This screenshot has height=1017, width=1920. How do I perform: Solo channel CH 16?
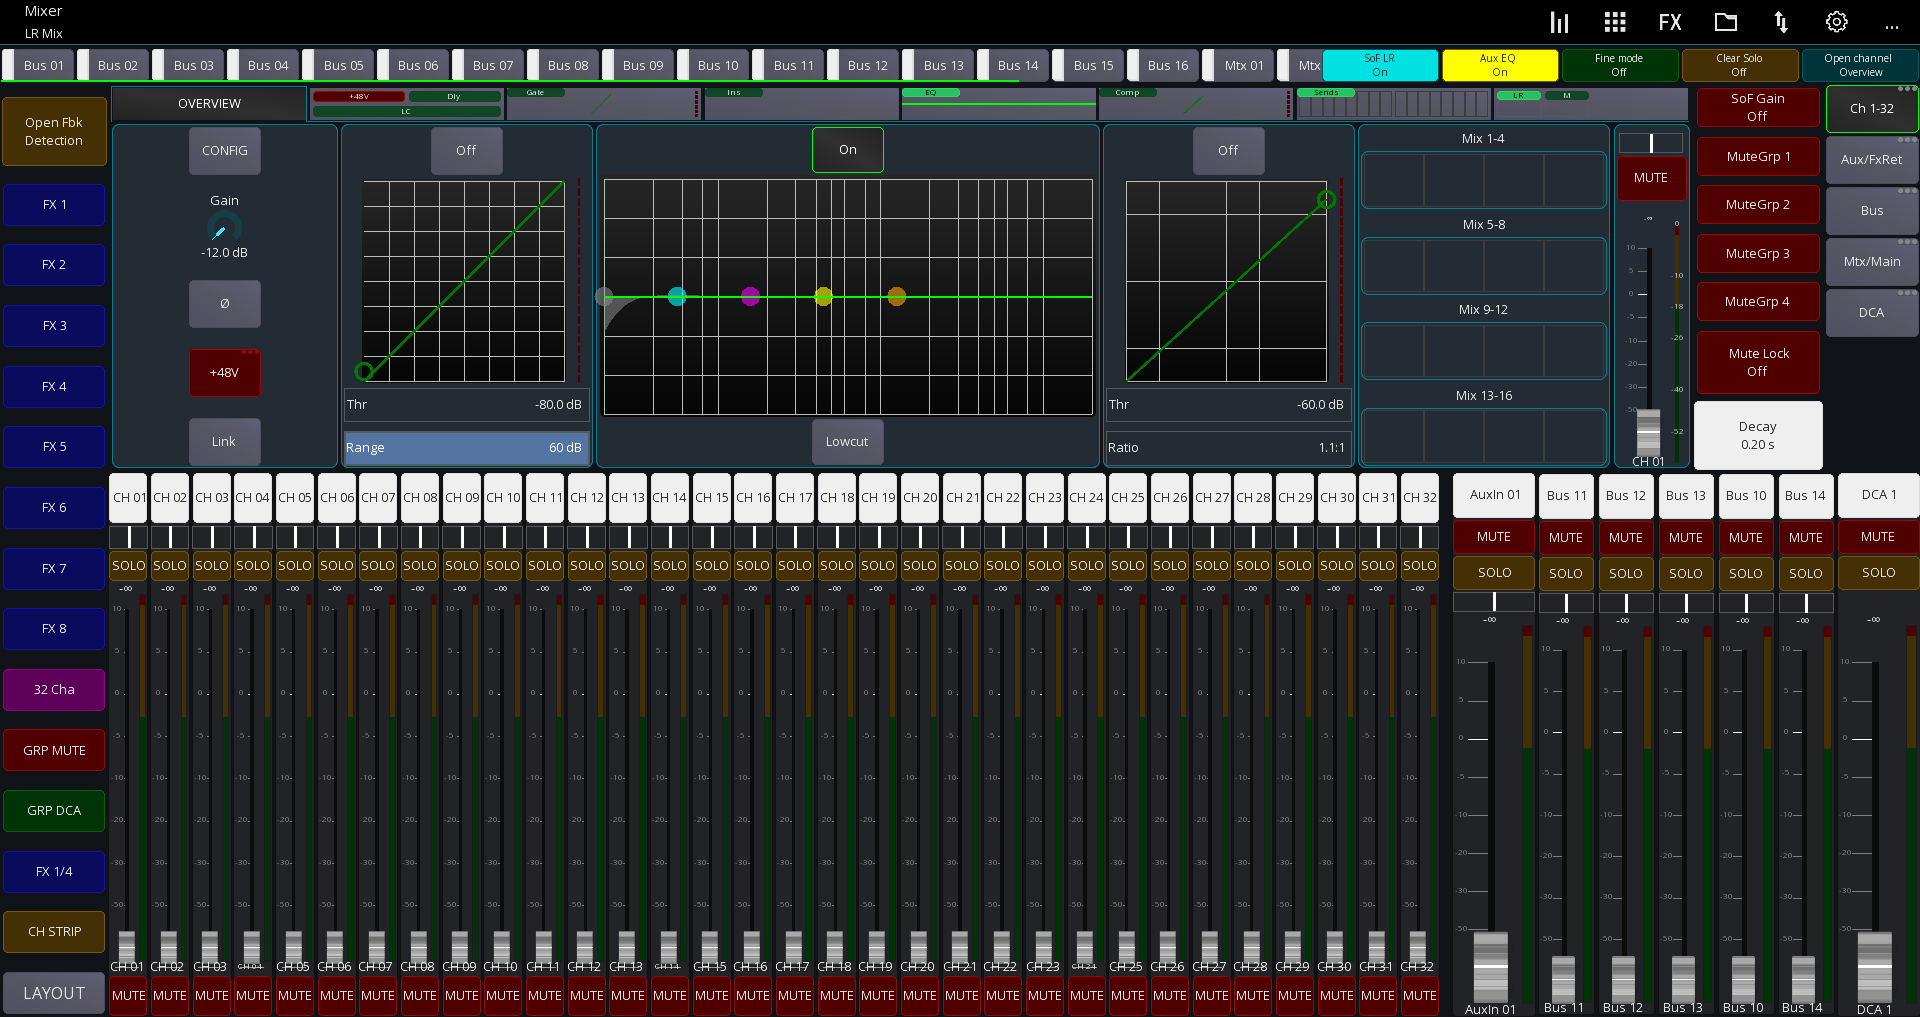coord(752,566)
